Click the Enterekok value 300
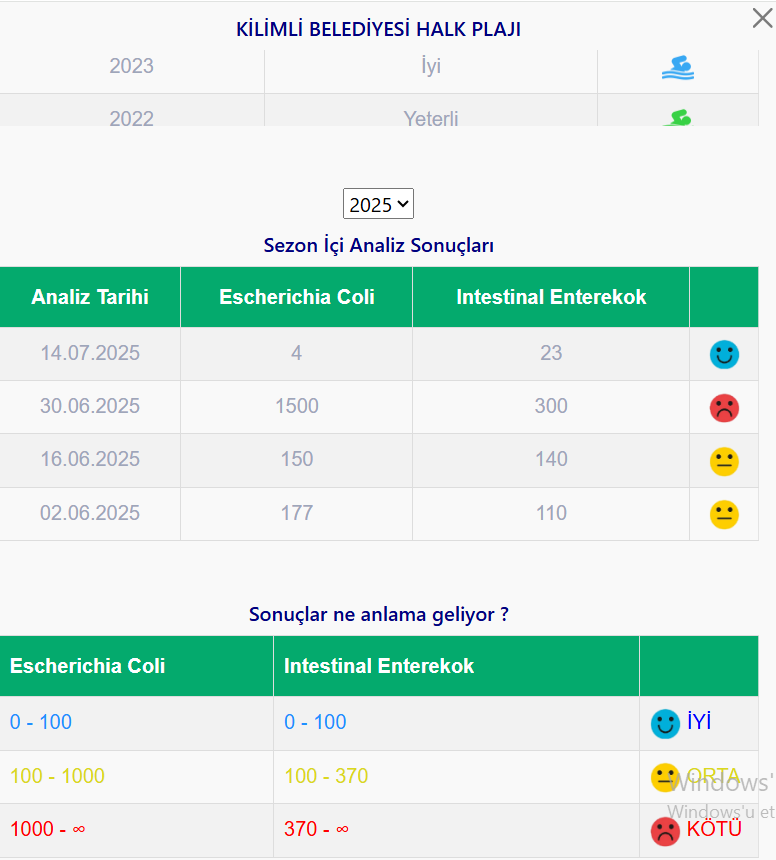776x860 pixels. pos(551,406)
